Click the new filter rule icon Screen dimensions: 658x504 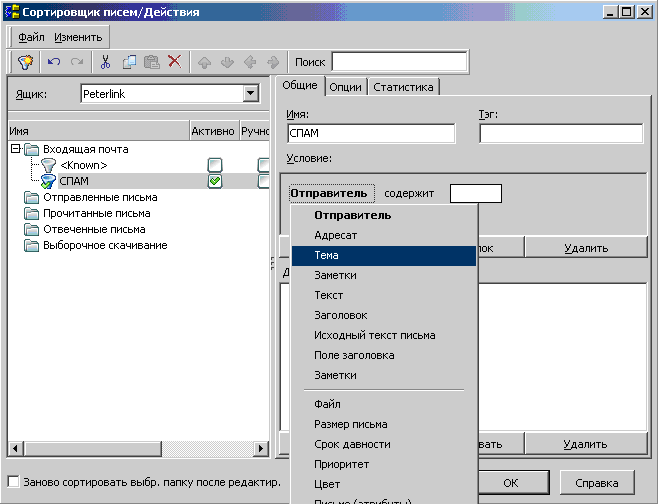(26, 62)
